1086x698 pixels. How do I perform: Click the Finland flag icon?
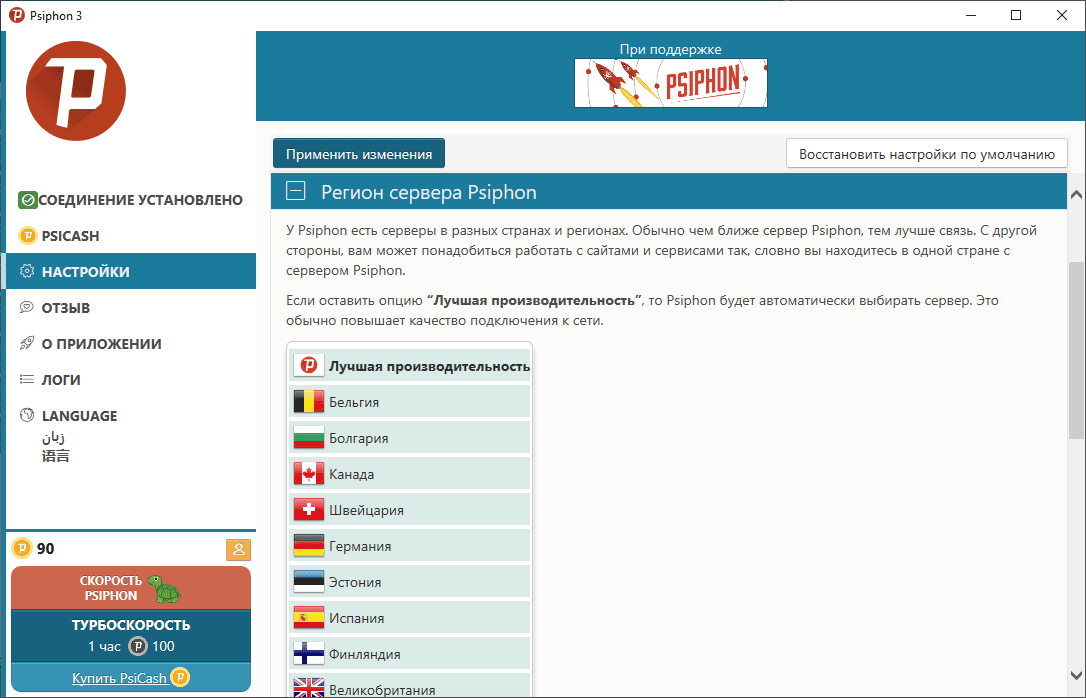point(309,654)
